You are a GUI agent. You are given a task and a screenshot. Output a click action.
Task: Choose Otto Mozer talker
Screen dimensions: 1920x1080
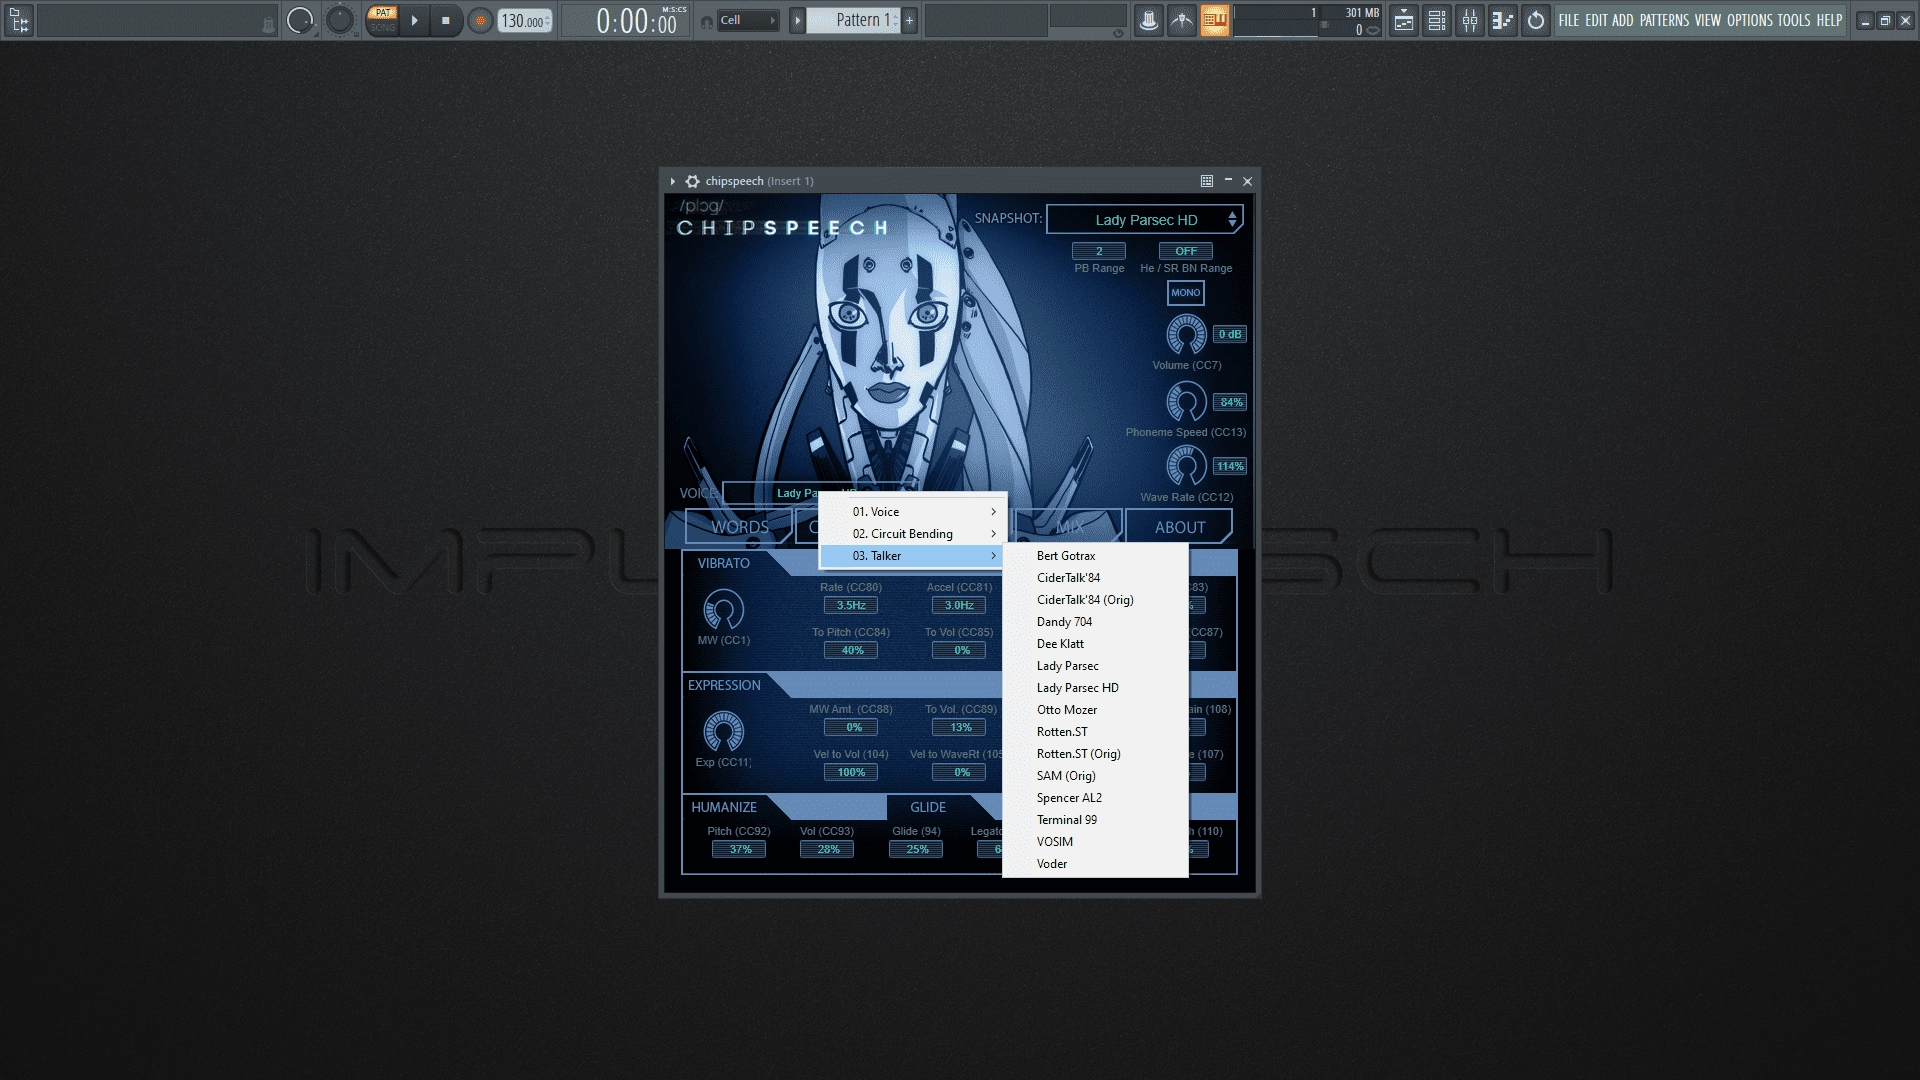click(x=1095, y=710)
